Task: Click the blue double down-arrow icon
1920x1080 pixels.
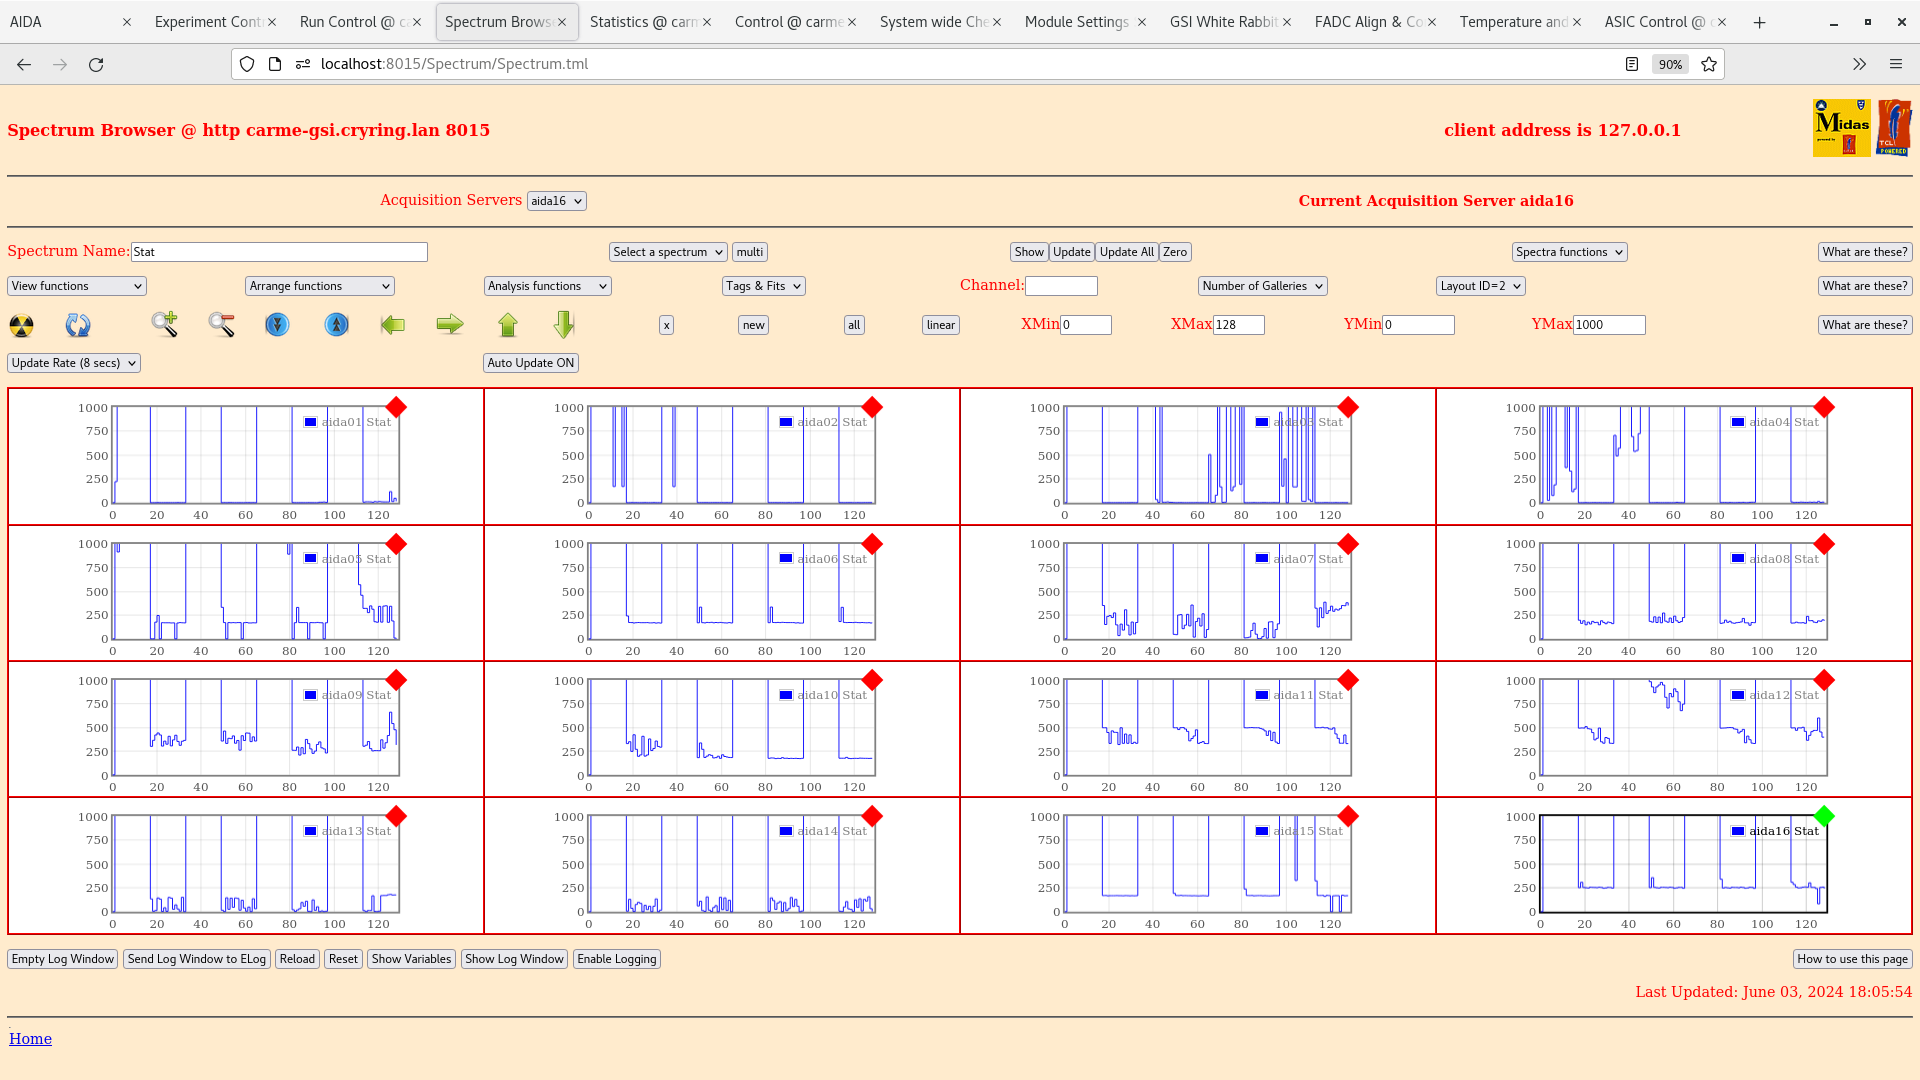Action: (277, 325)
